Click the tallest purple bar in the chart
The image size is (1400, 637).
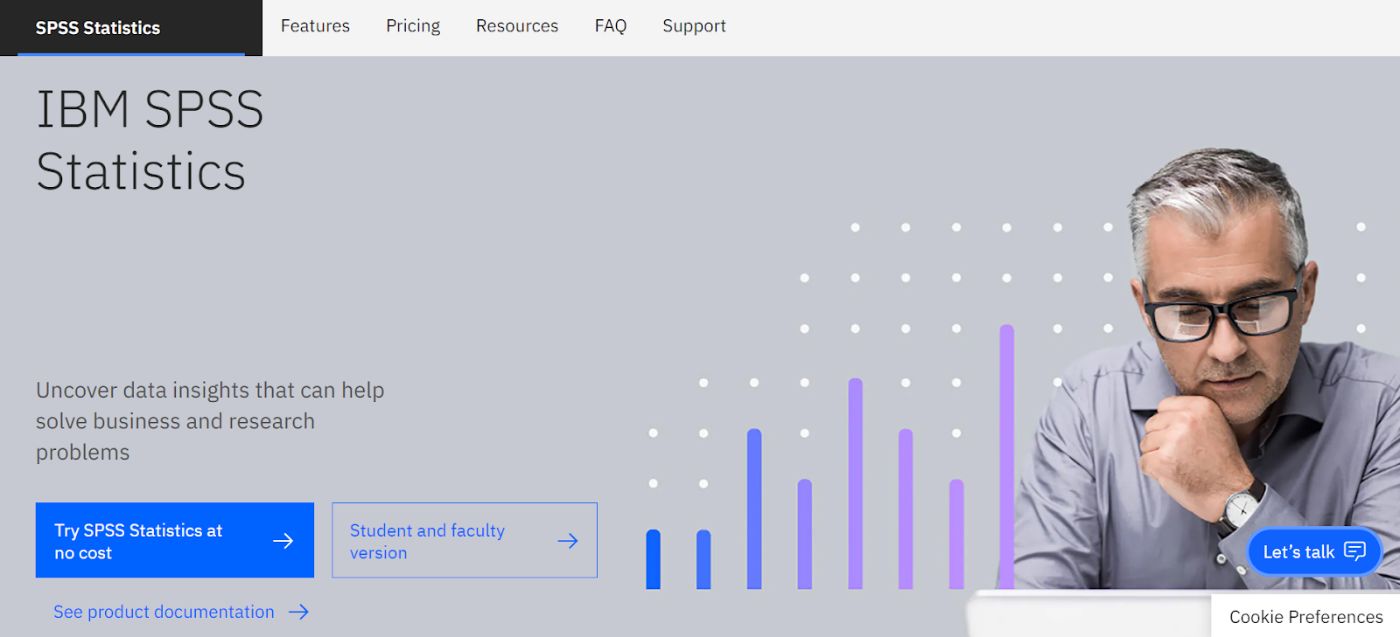[1006, 456]
